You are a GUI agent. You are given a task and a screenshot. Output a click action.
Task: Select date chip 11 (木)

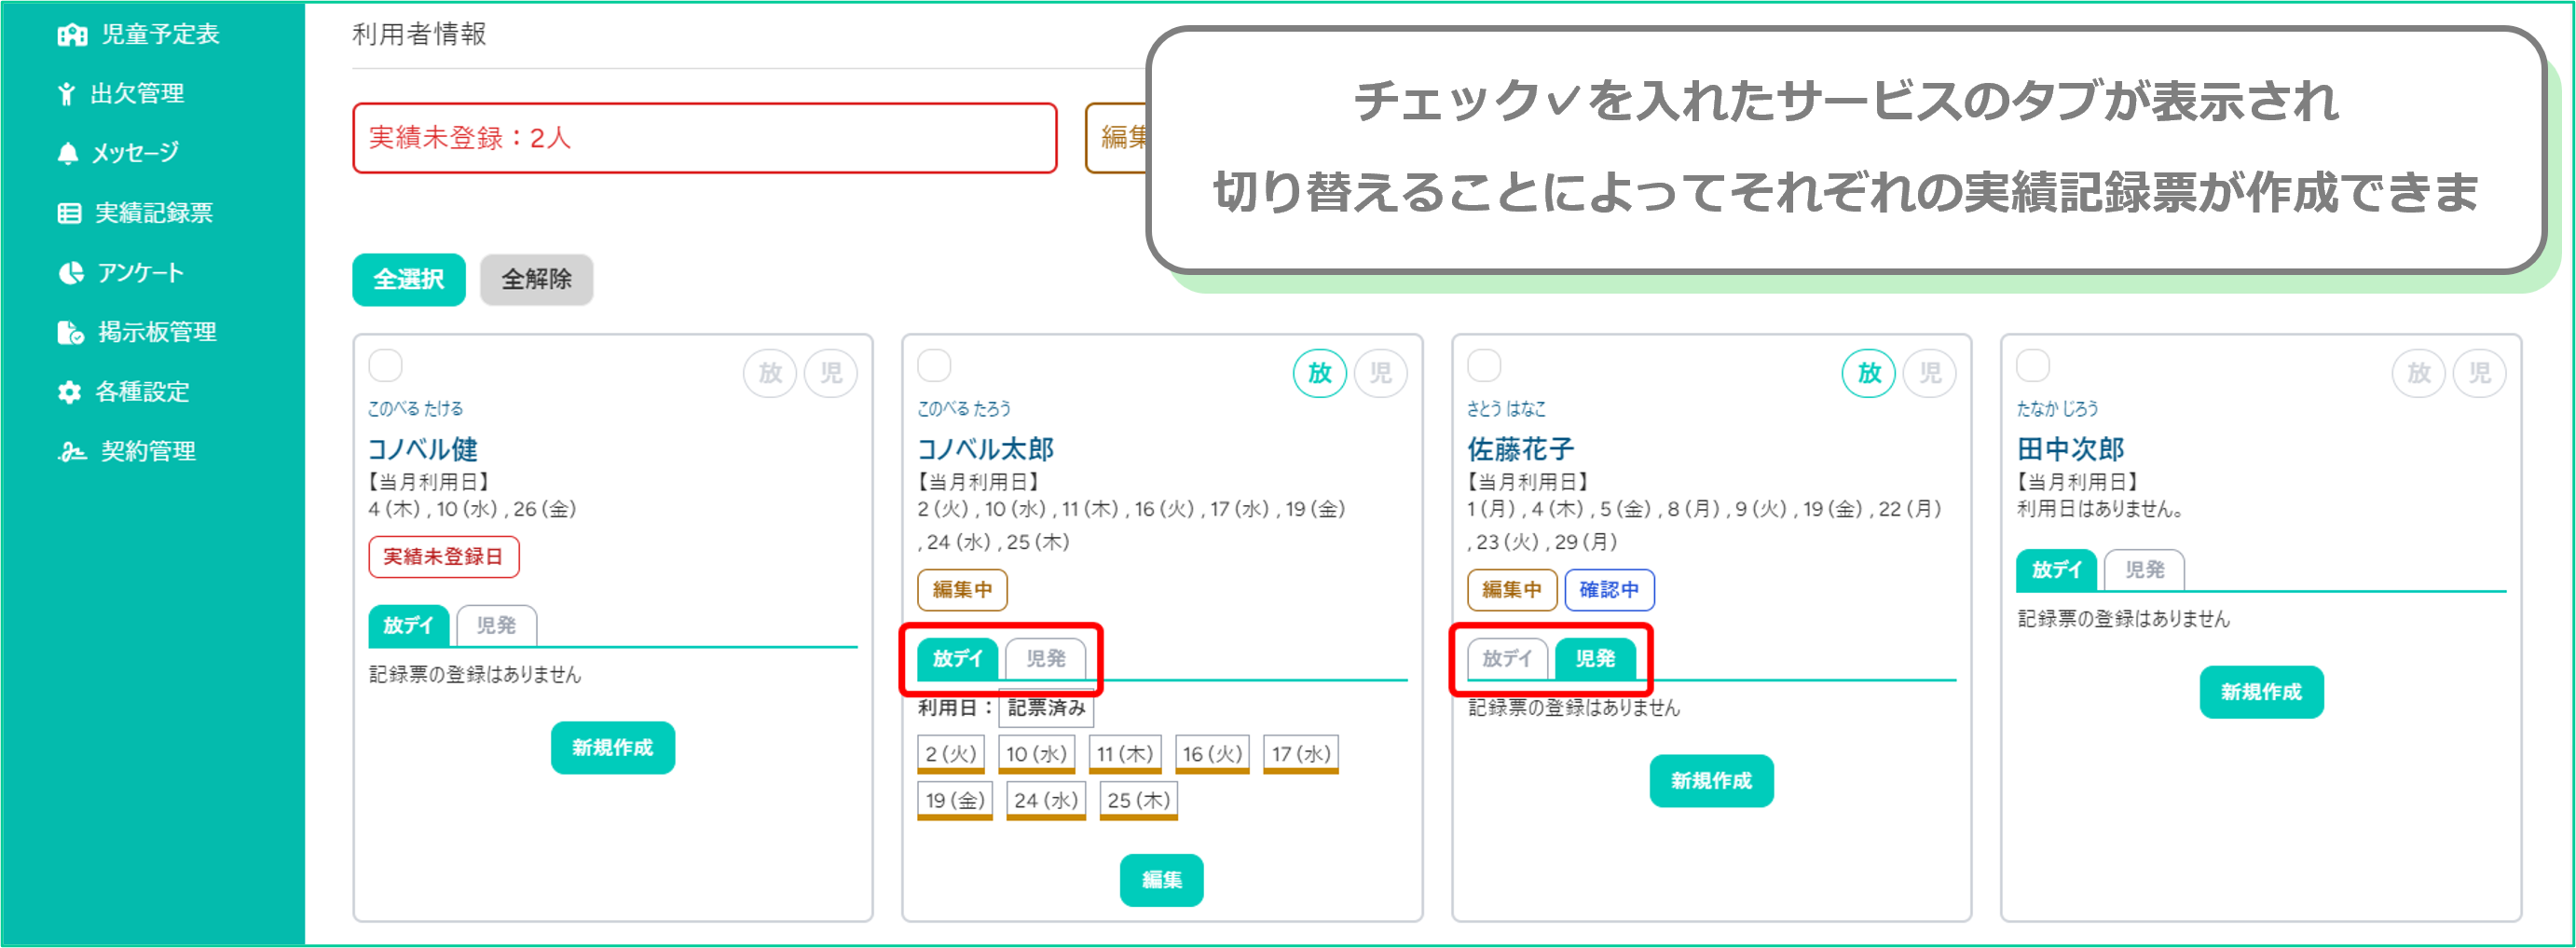pos(1124,754)
